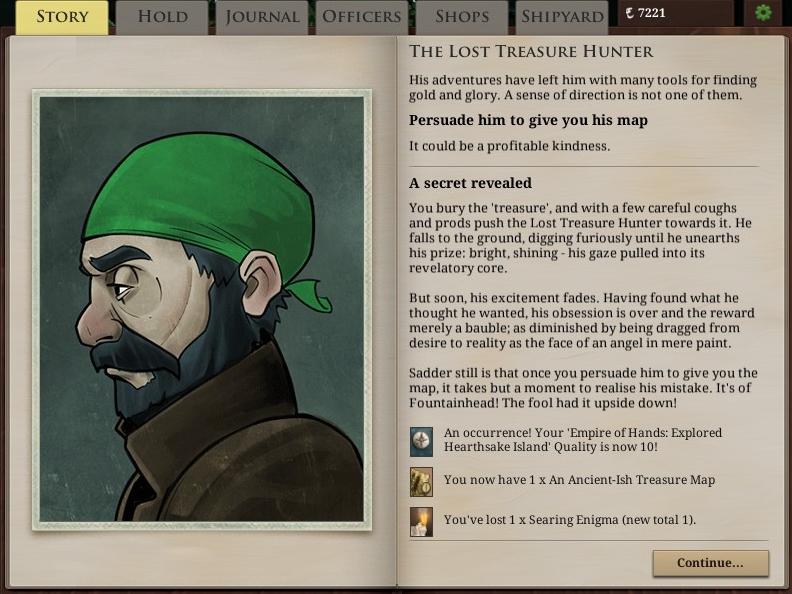Viewport: 792px width, 594px height.
Task: Click 'Persuade him to give you his map' heading
Action: click(528, 120)
